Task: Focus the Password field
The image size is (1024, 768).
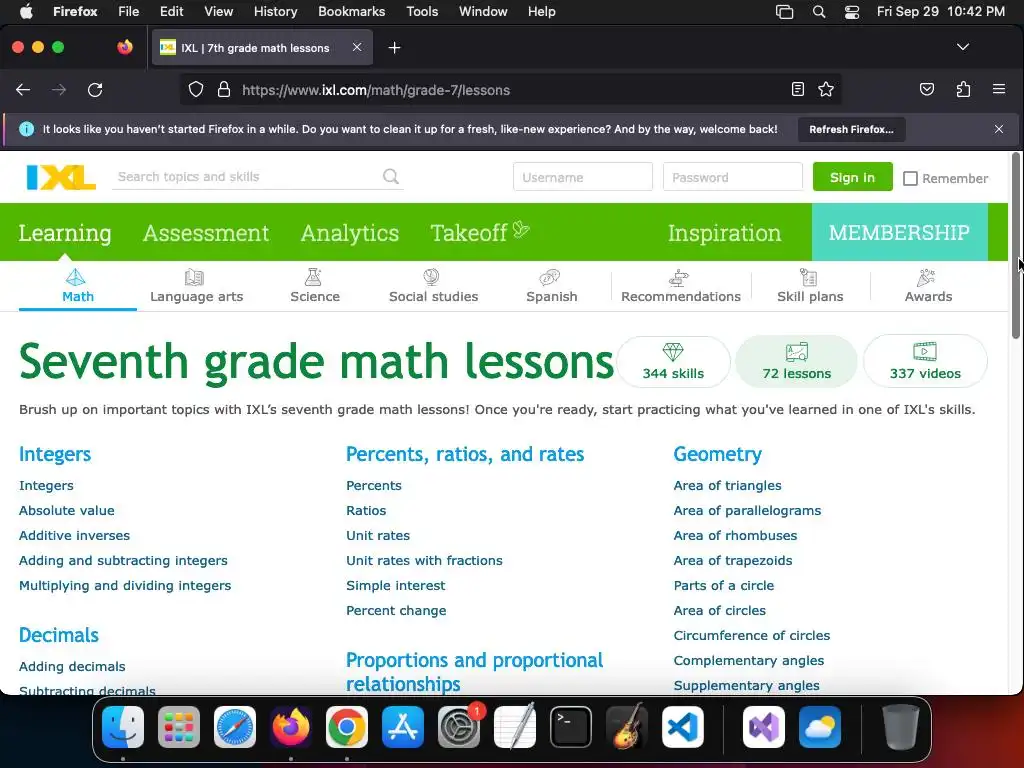Action: tap(732, 177)
